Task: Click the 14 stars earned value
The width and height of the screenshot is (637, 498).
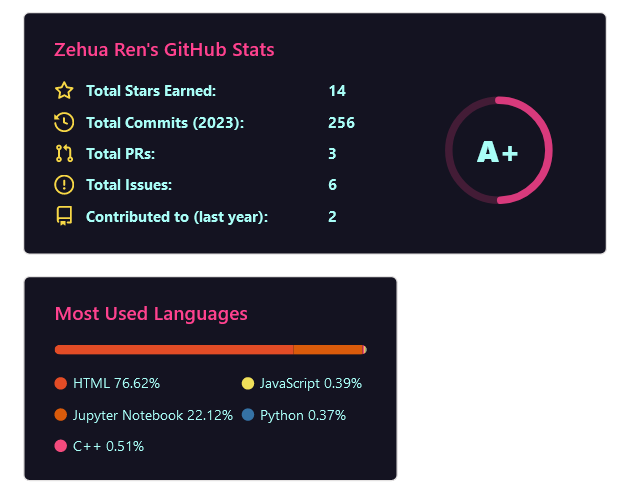Action: click(x=337, y=91)
